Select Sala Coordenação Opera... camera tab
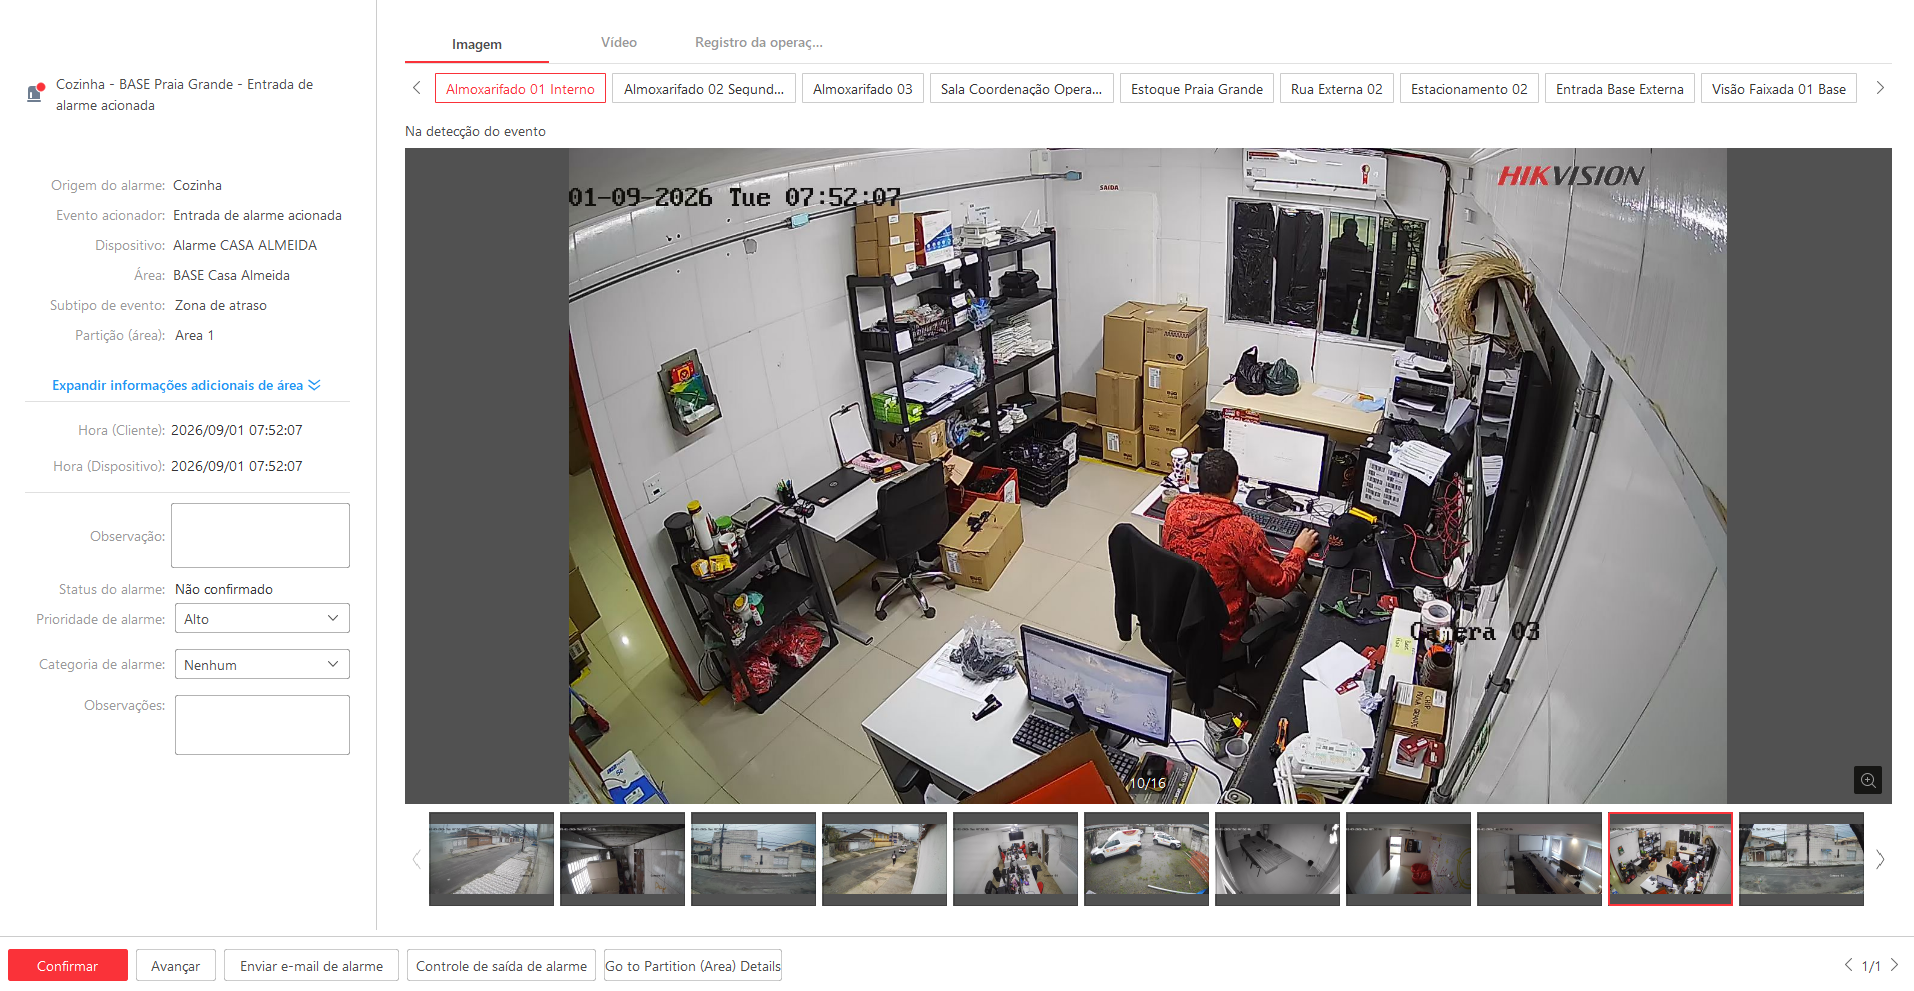 click(x=1021, y=89)
